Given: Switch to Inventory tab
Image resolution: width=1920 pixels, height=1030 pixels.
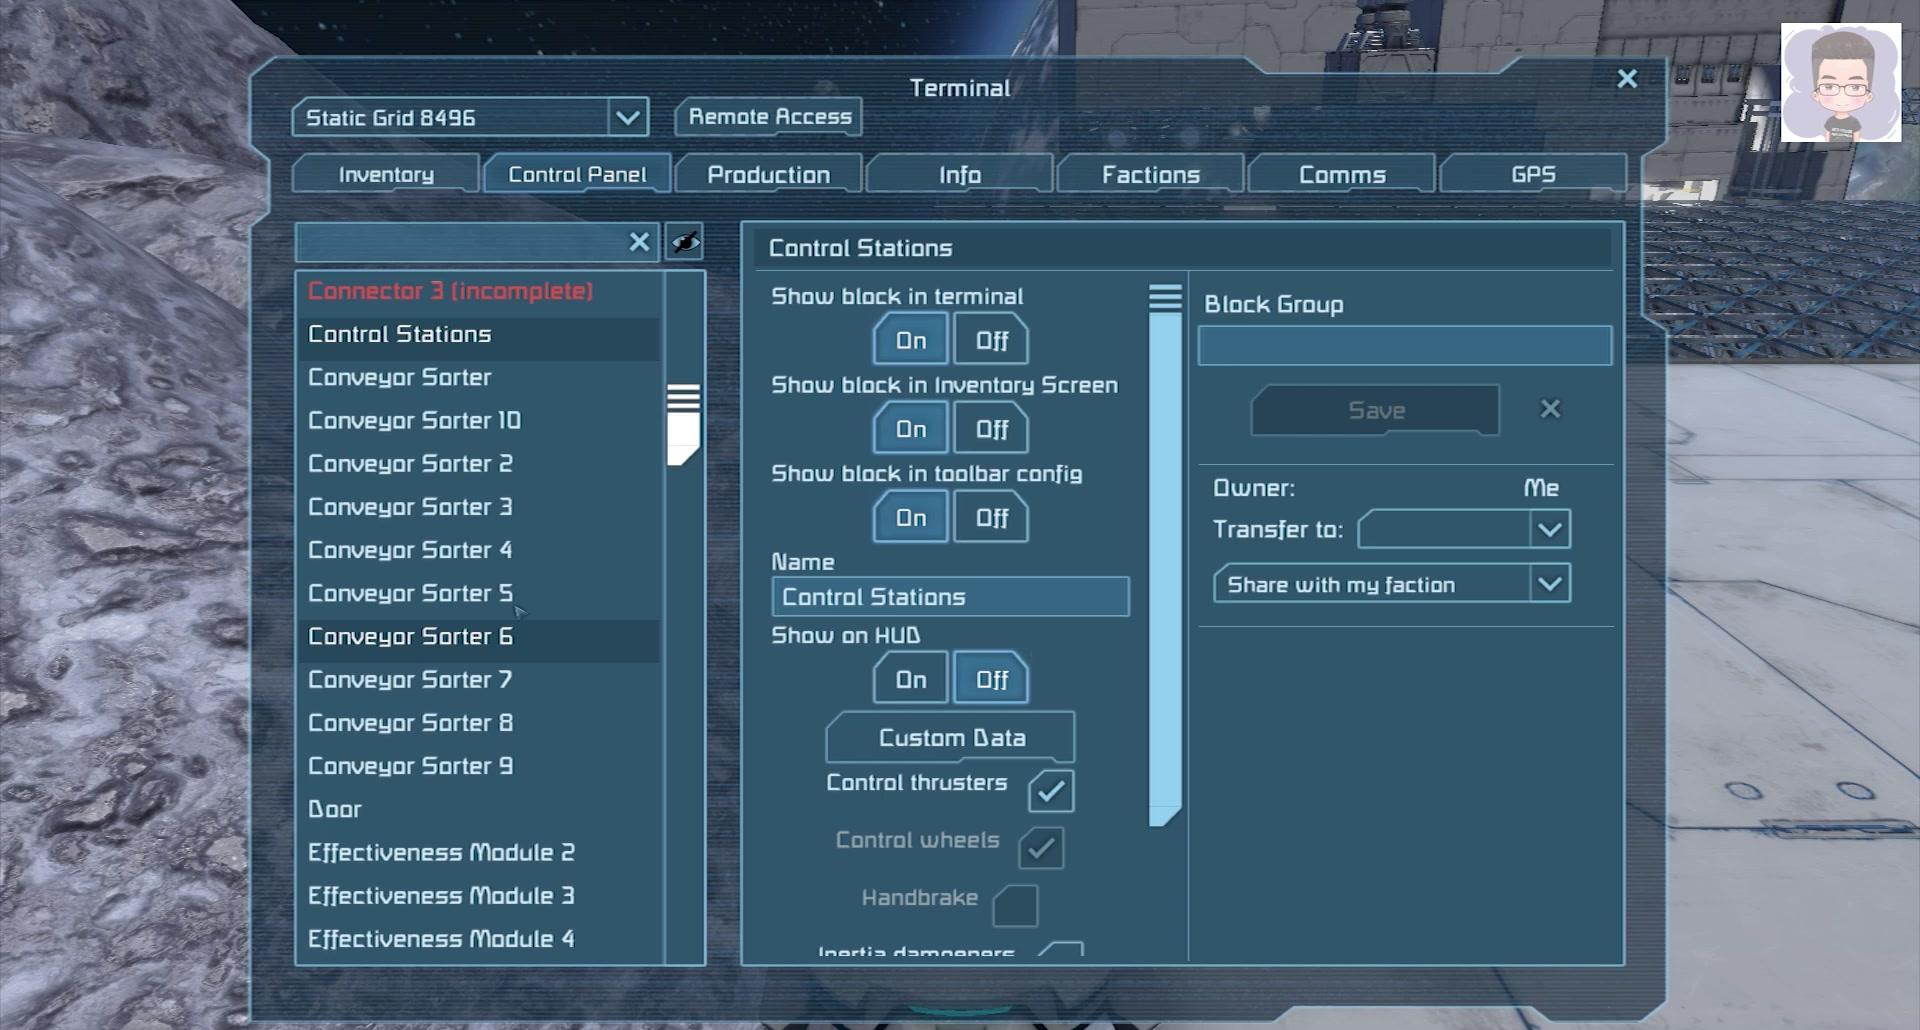Looking at the screenshot, I should click(x=386, y=174).
